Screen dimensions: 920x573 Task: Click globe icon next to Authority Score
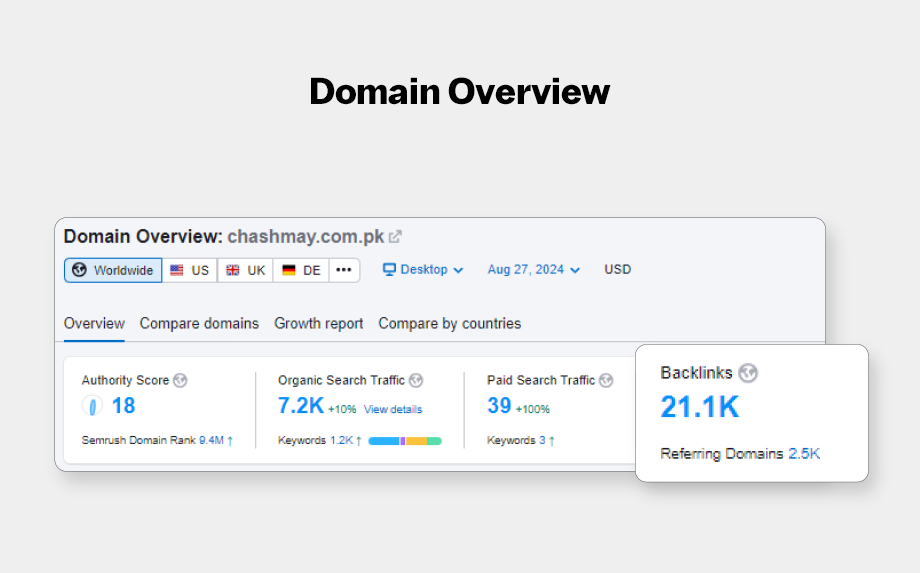coord(180,380)
